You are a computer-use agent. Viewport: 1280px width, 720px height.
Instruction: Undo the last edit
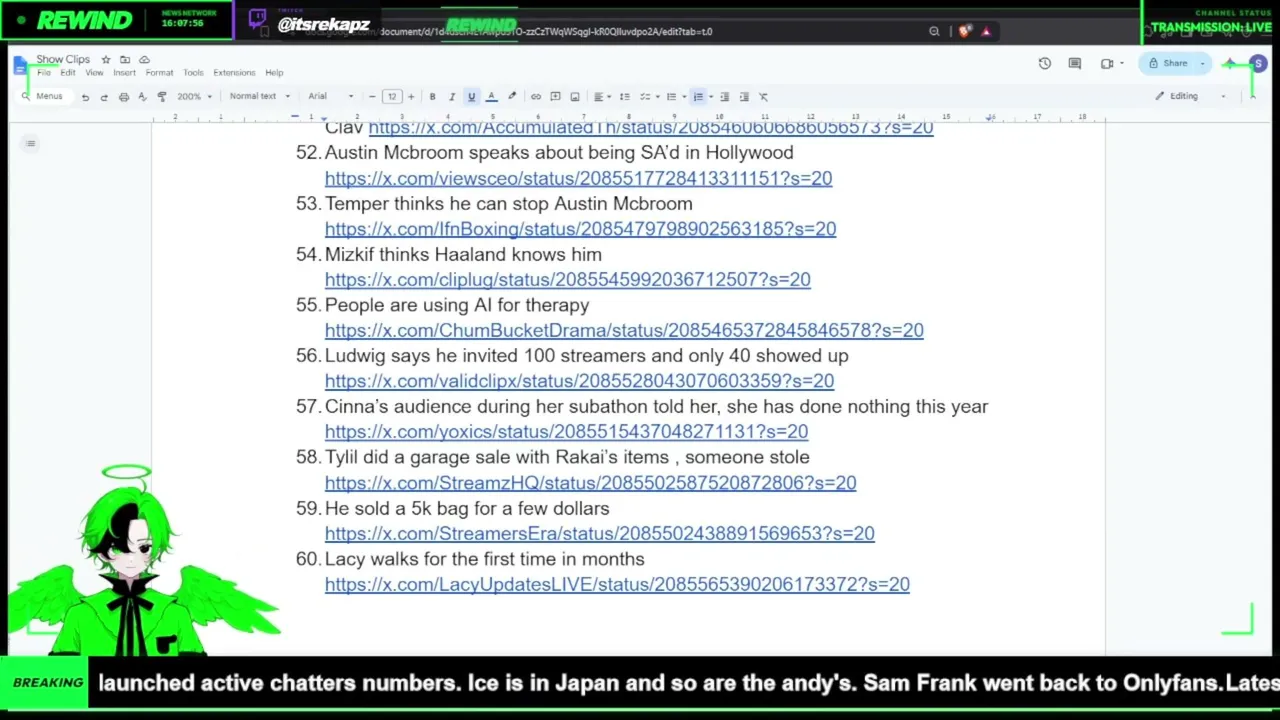coord(85,97)
